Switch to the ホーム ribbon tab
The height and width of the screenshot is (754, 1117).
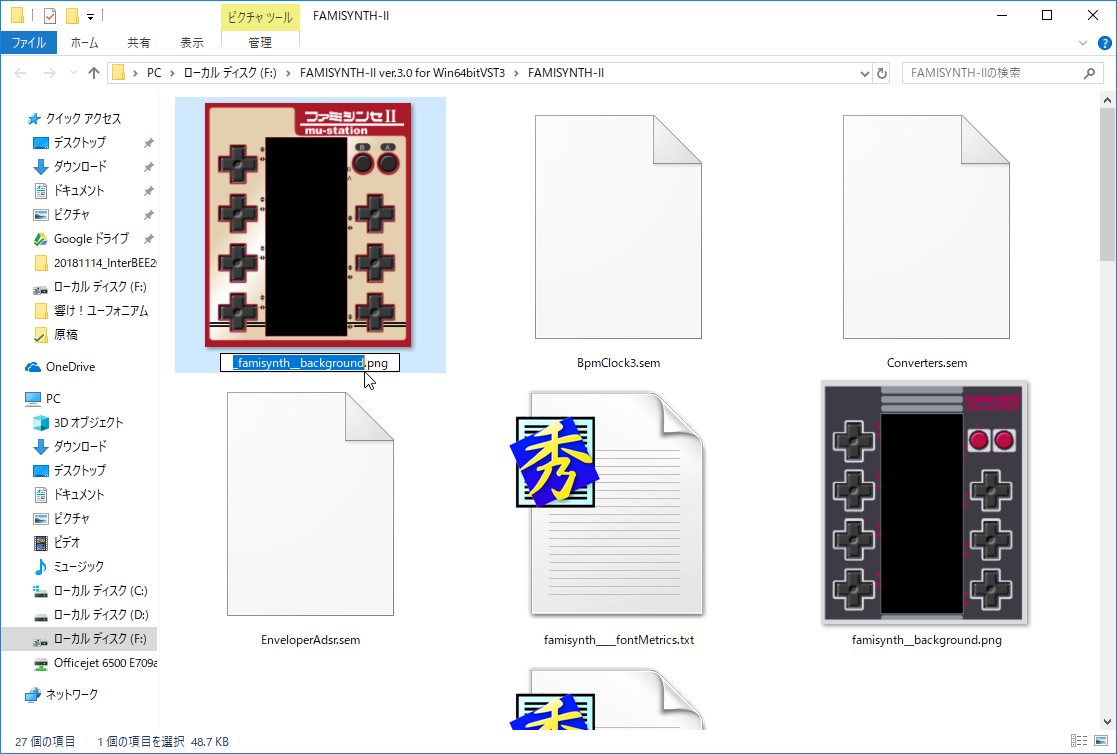click(84, 43)
